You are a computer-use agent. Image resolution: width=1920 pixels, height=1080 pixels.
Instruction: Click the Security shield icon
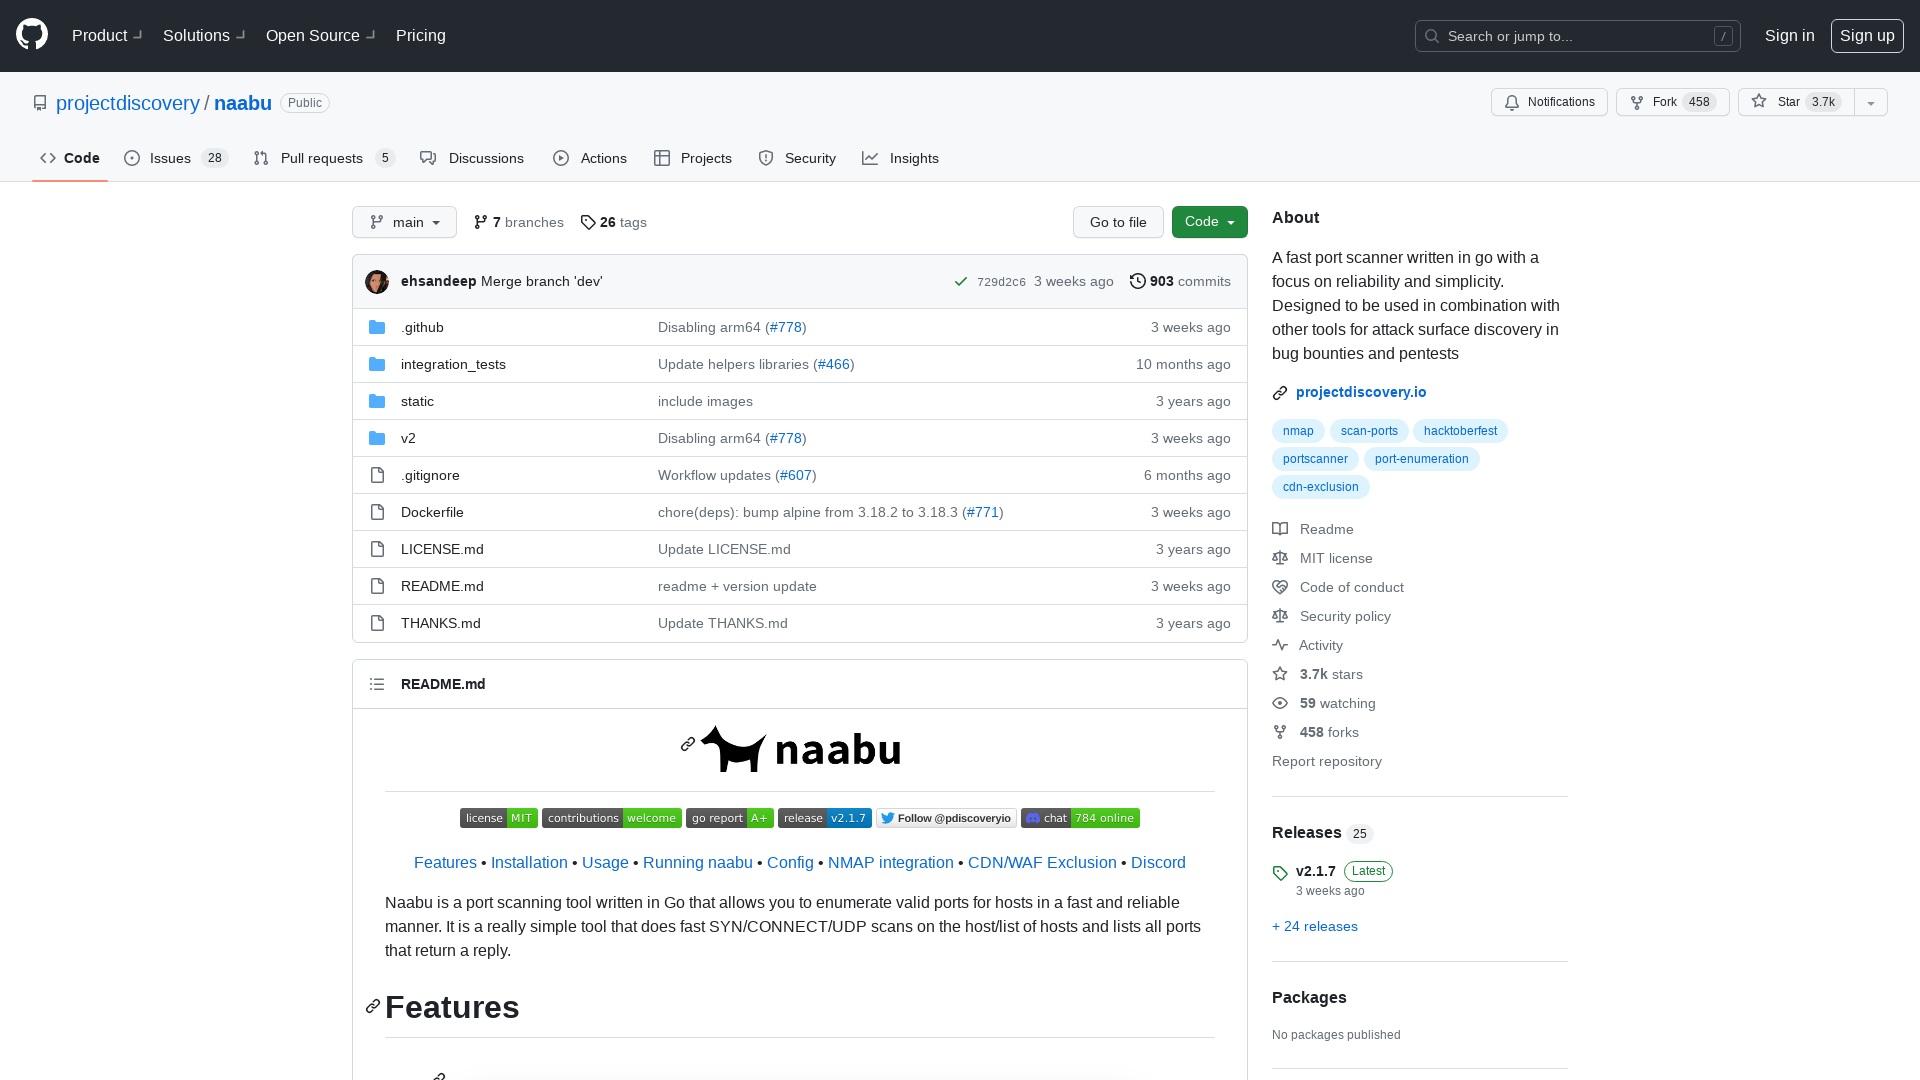pos(766,158)
